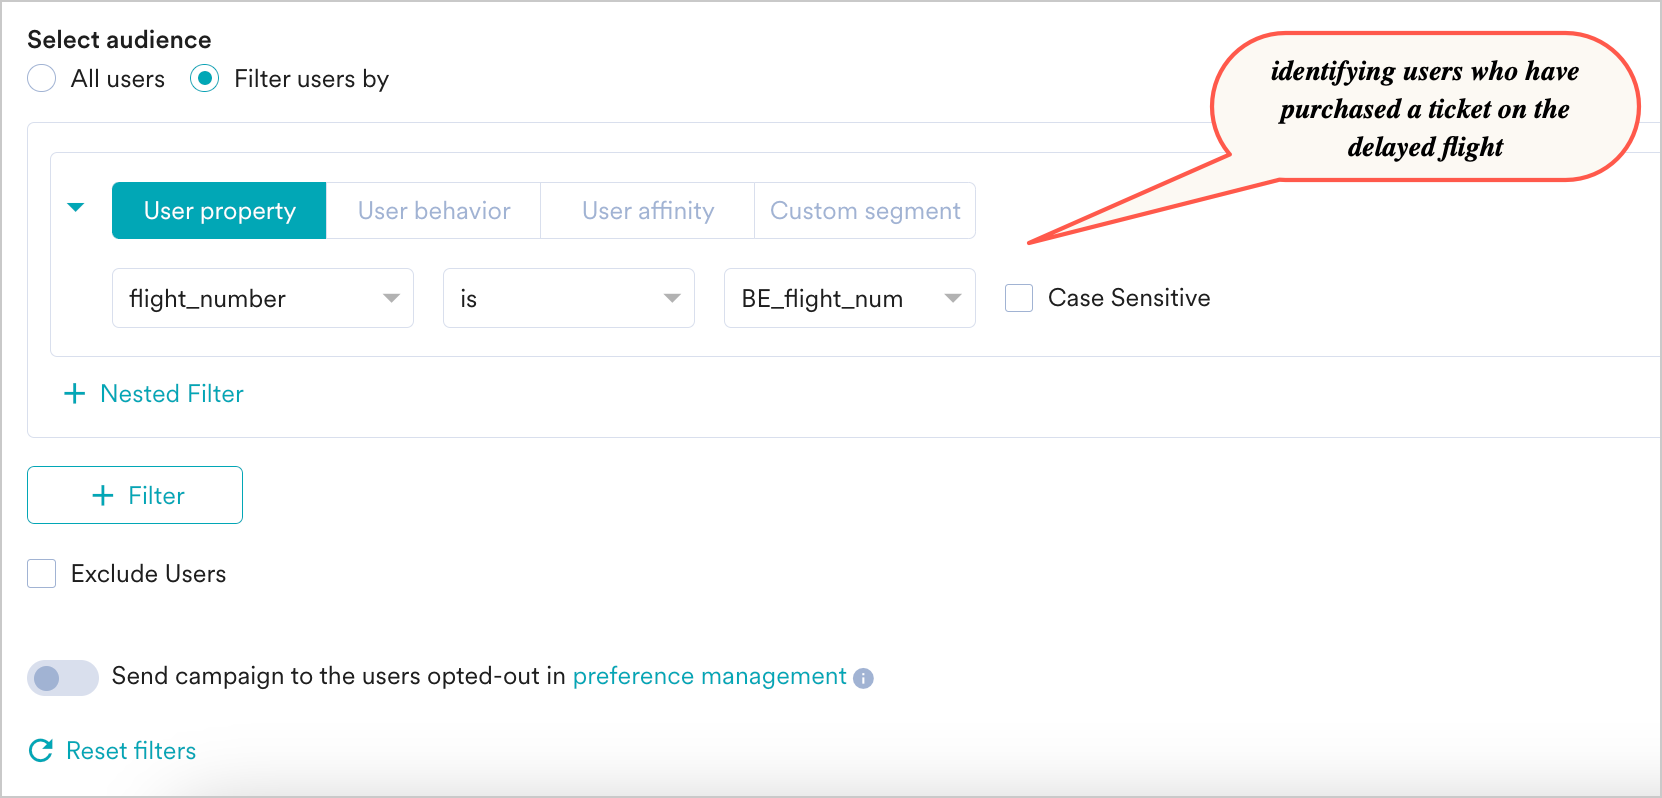Click the info icon beside preference management
Viewport: 1662px width, 798px height.
[x=863, y=678]
